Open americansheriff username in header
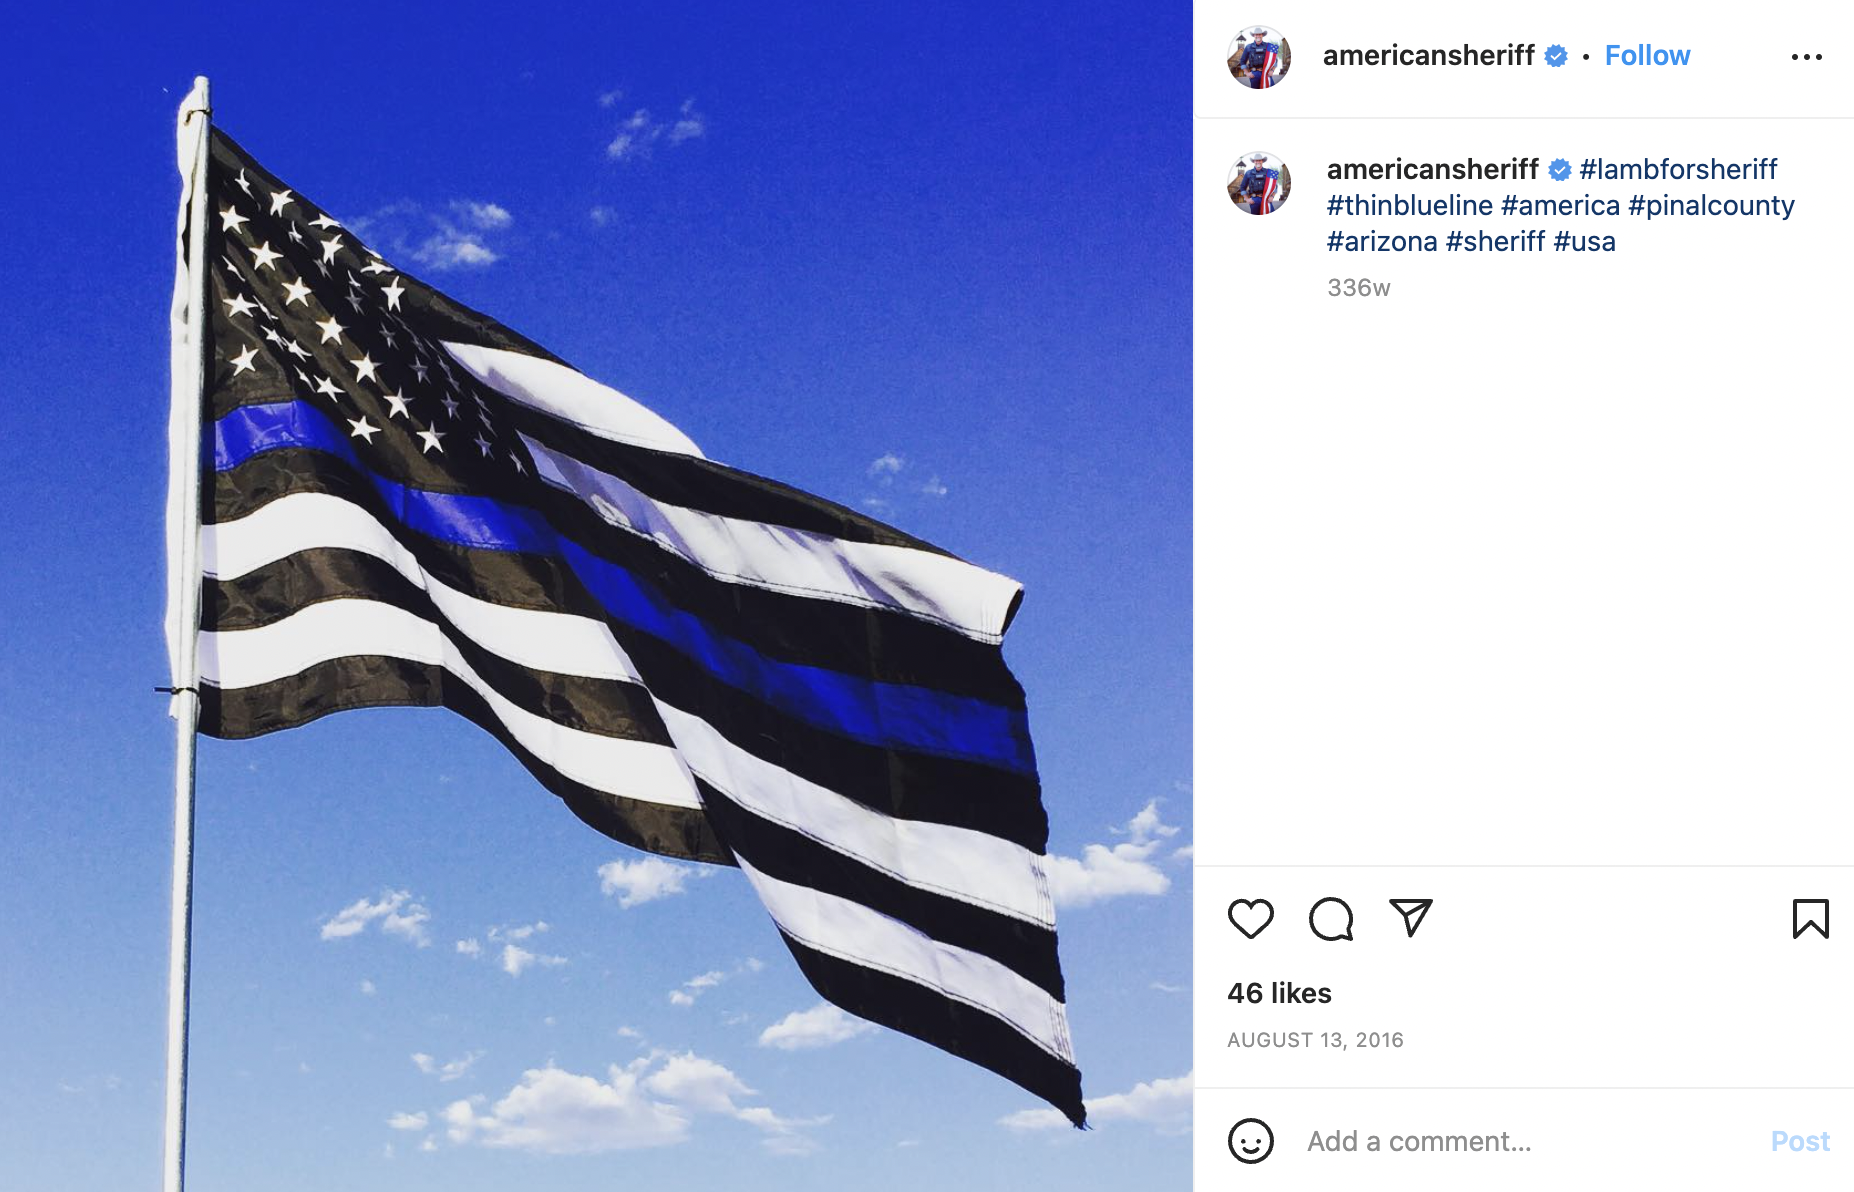 click(x=1428, y=55)
